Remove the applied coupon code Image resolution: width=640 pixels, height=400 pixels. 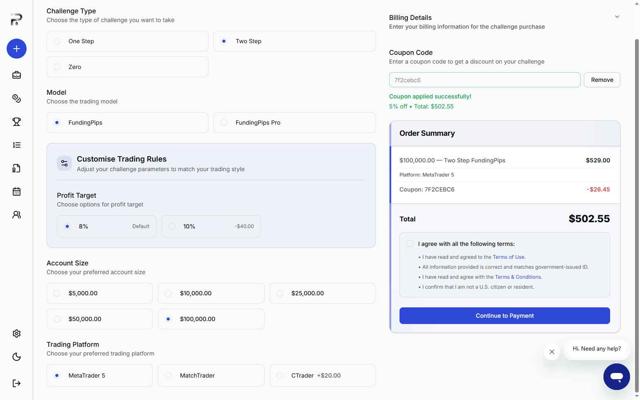tap(602, 80)
